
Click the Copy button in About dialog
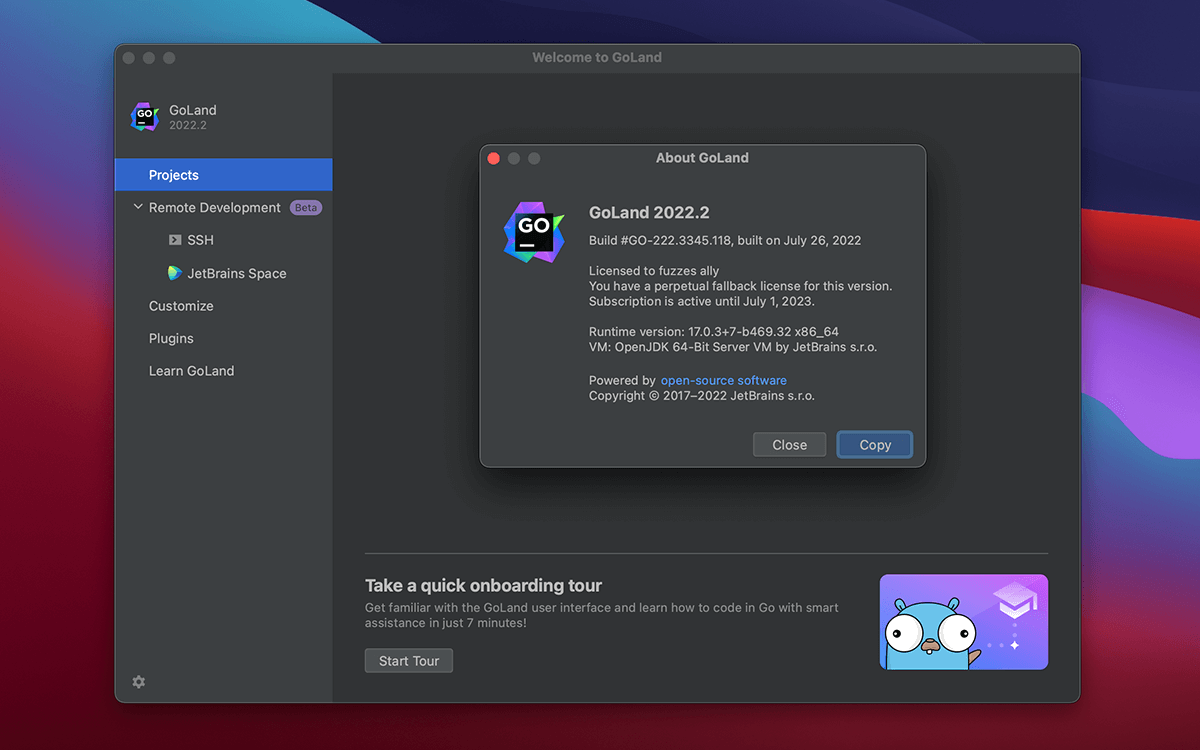(x=875, y=445)
